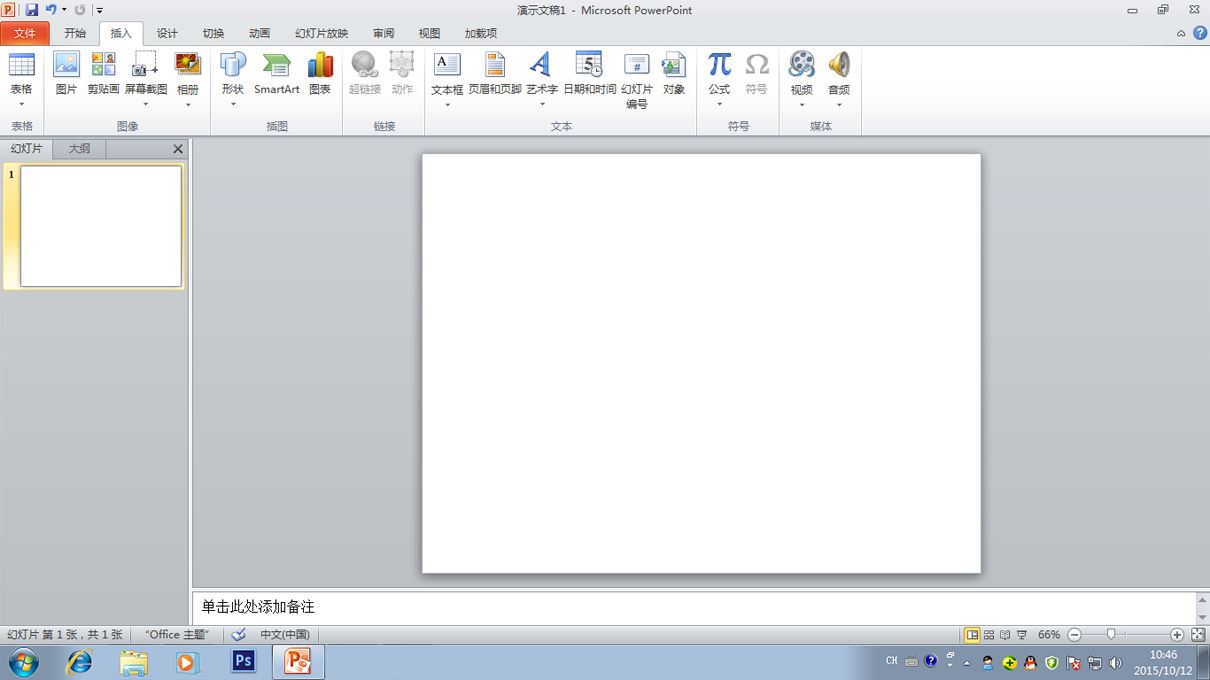Switch to the 切换 Transitions tab
The height and width of the screenshot is (680, 1210).
(x=213, y=33)
